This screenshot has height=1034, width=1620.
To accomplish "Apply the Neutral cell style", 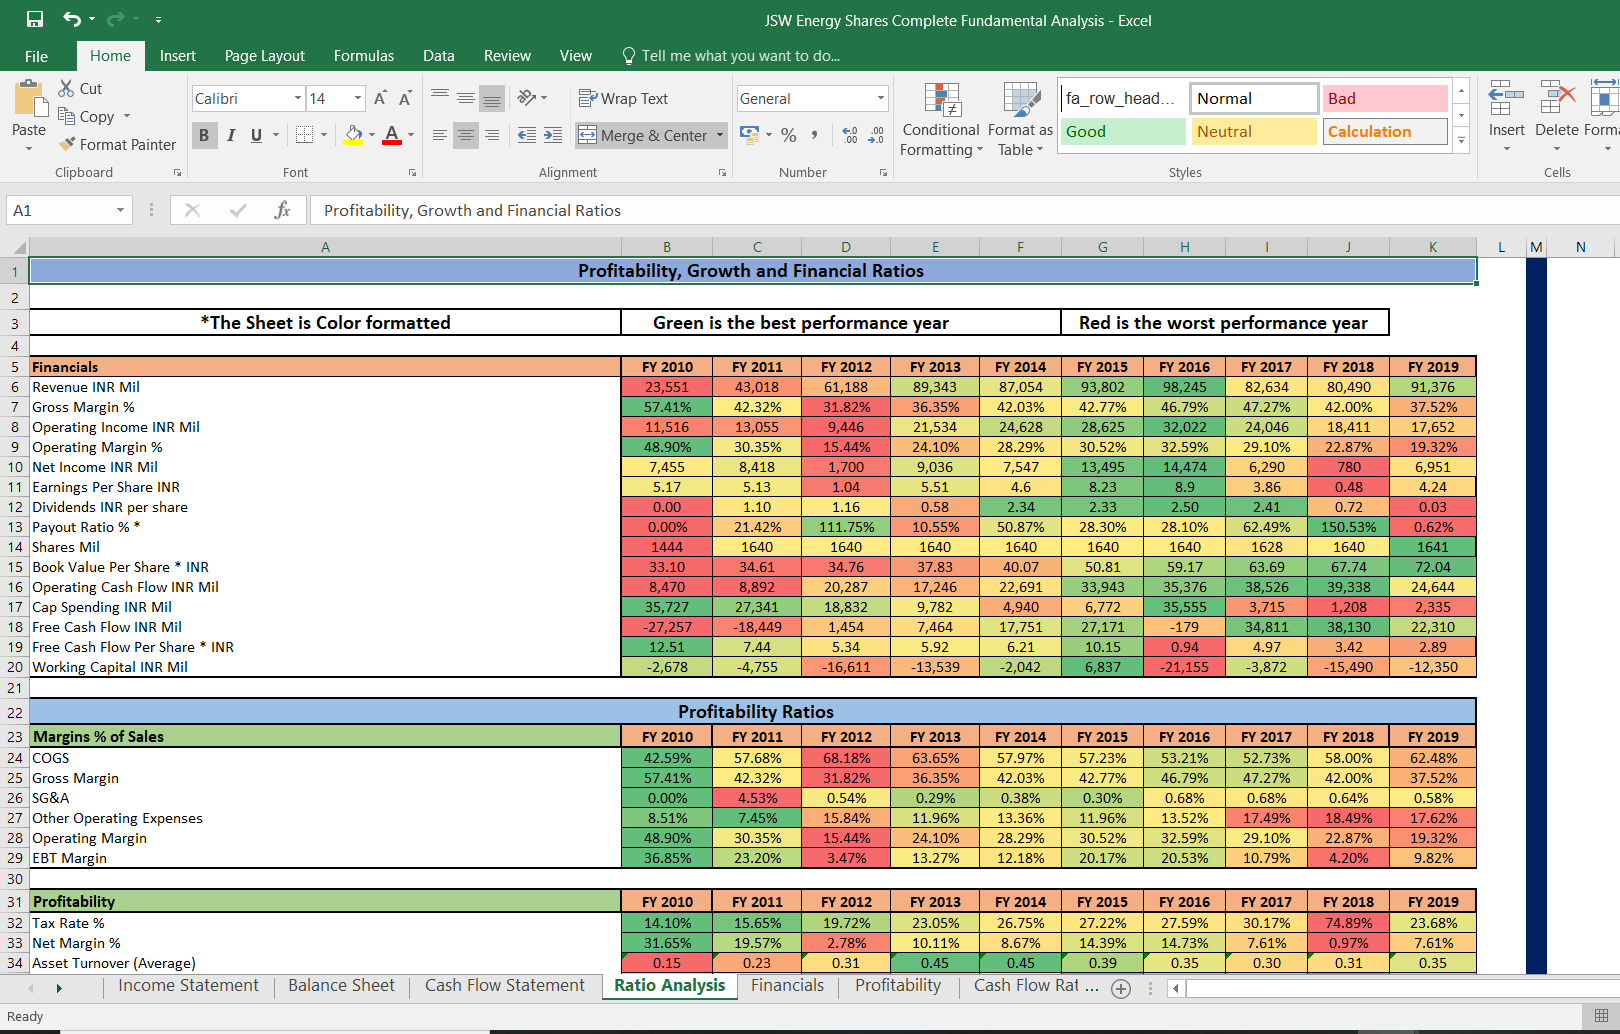I will coord(1253,131).
